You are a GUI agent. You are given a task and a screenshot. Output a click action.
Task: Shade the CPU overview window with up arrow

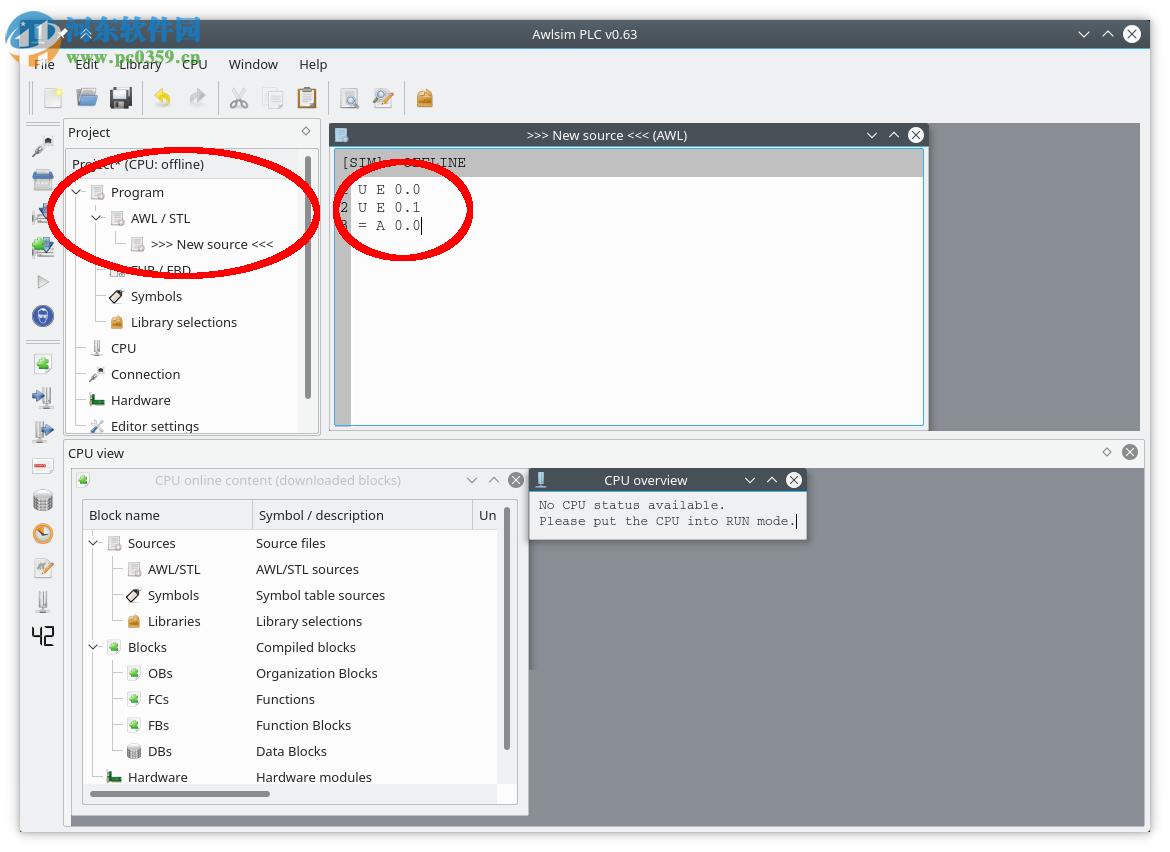point(772,480)
